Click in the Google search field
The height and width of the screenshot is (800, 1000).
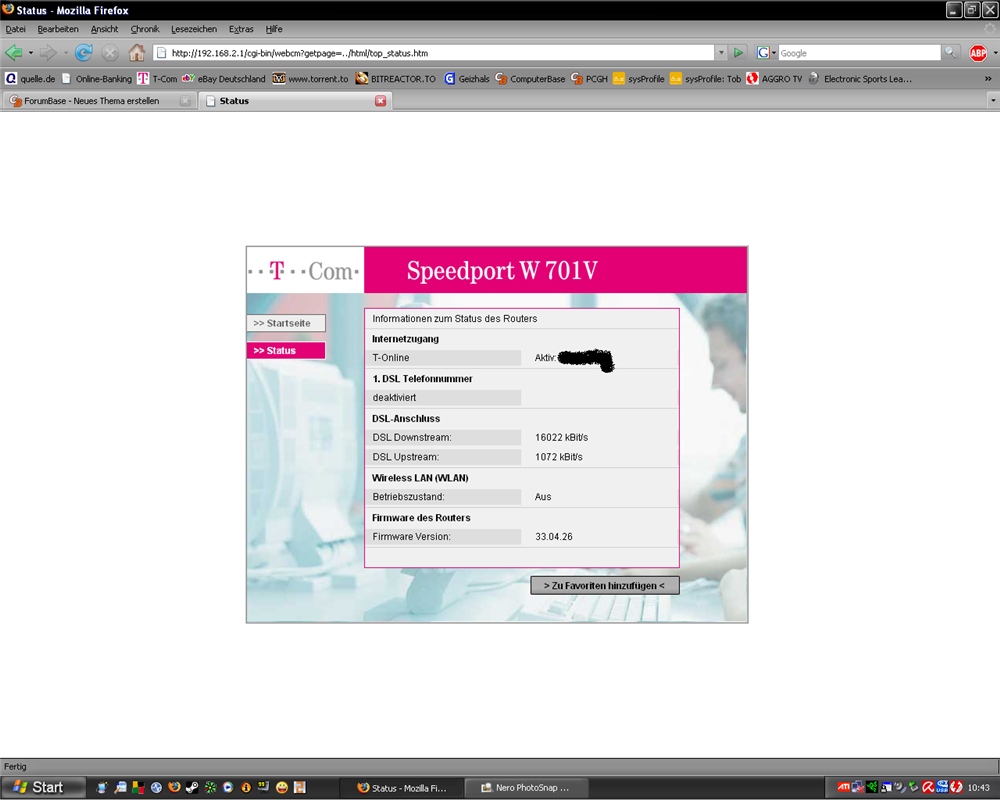[859, 53]
